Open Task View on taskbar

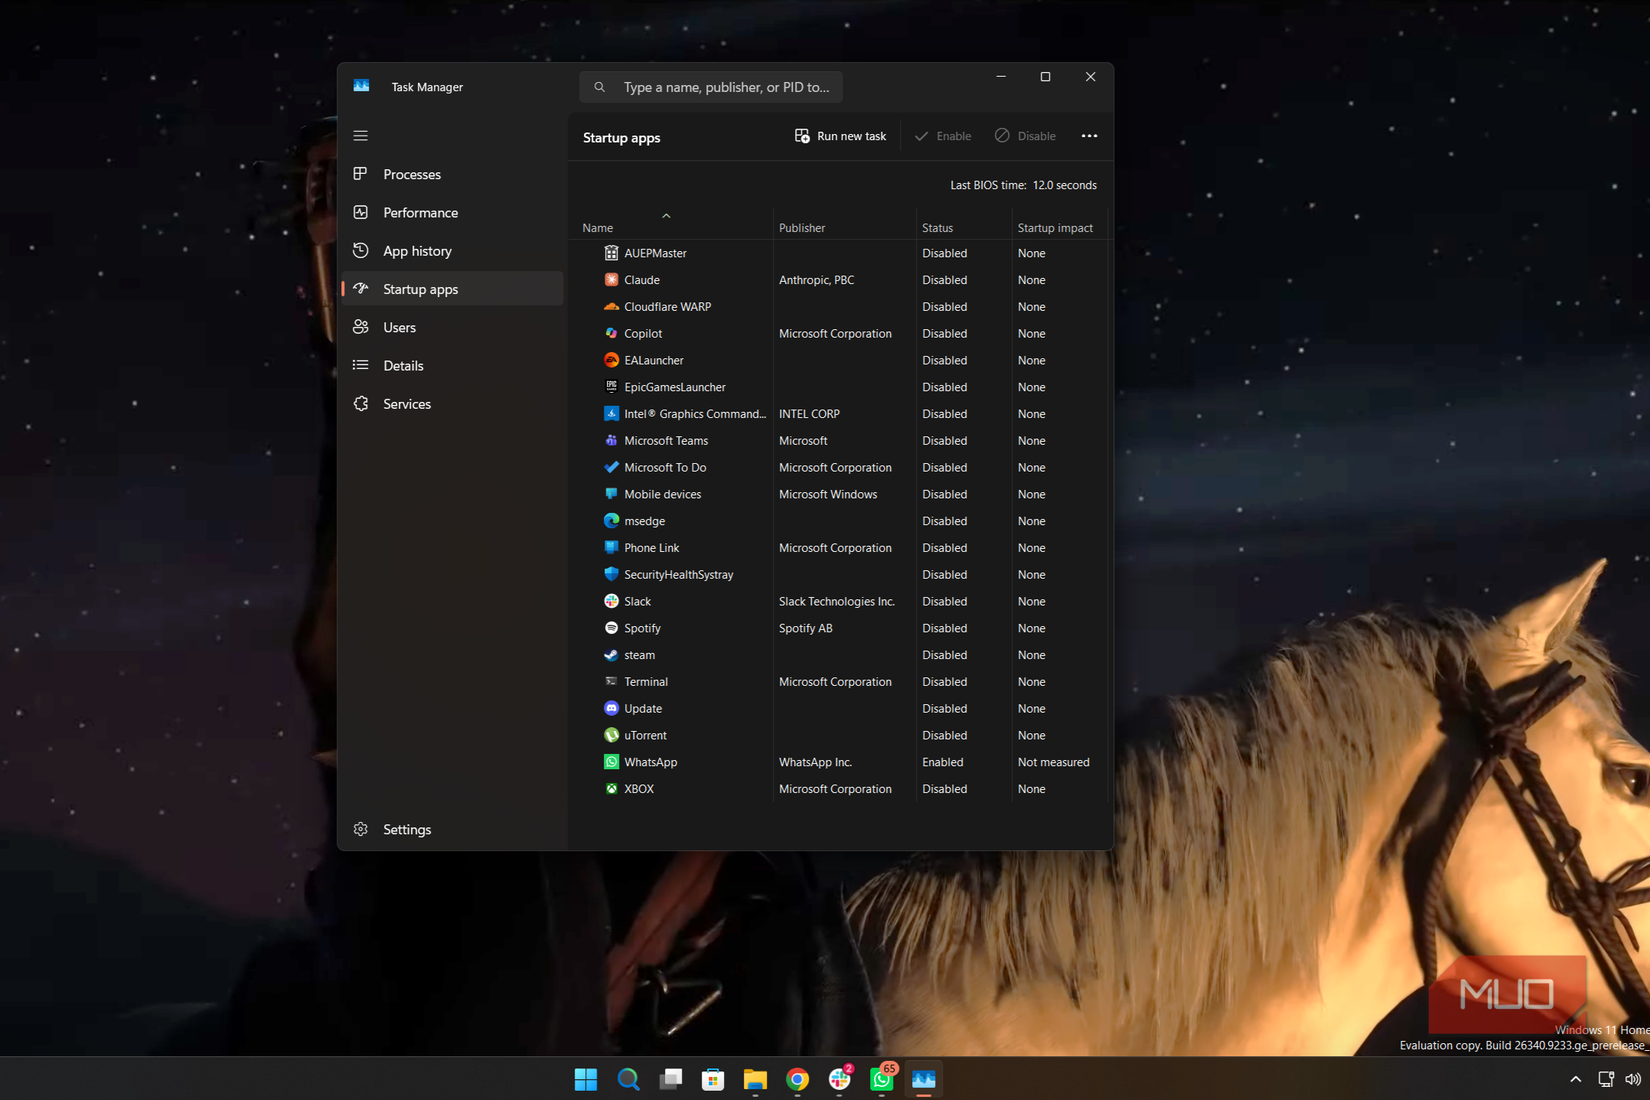pyautogui.click(x=670, y=1079)
